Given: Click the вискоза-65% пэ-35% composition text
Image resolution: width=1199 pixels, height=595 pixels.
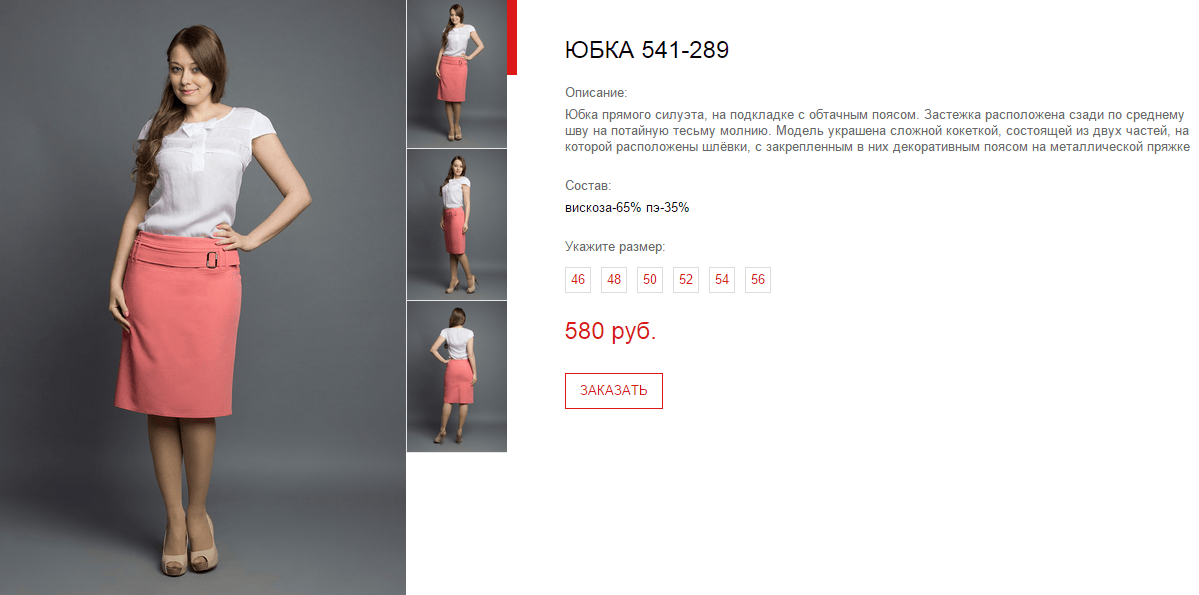Looking at the screenshot, I should click(x=627, y=207).
